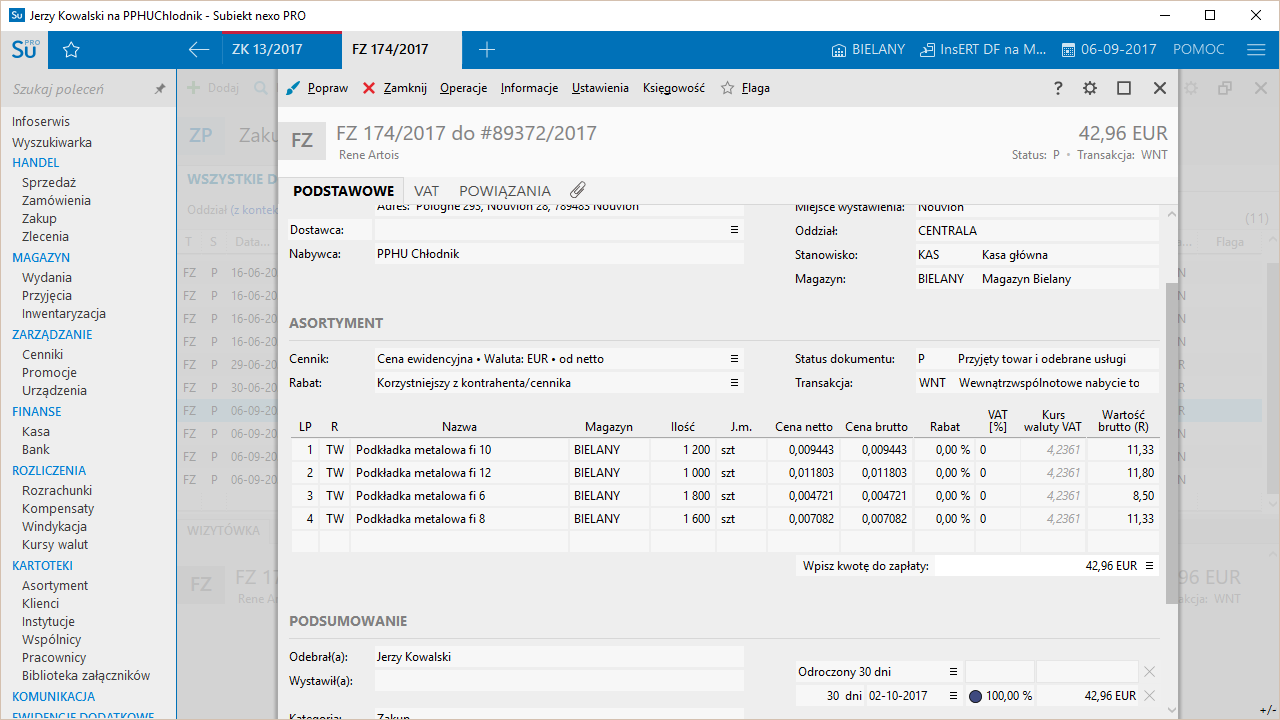The height and width of the screenshot is (720, 1280).
Task: Open POMOC help
Action: click(1199, 50)
